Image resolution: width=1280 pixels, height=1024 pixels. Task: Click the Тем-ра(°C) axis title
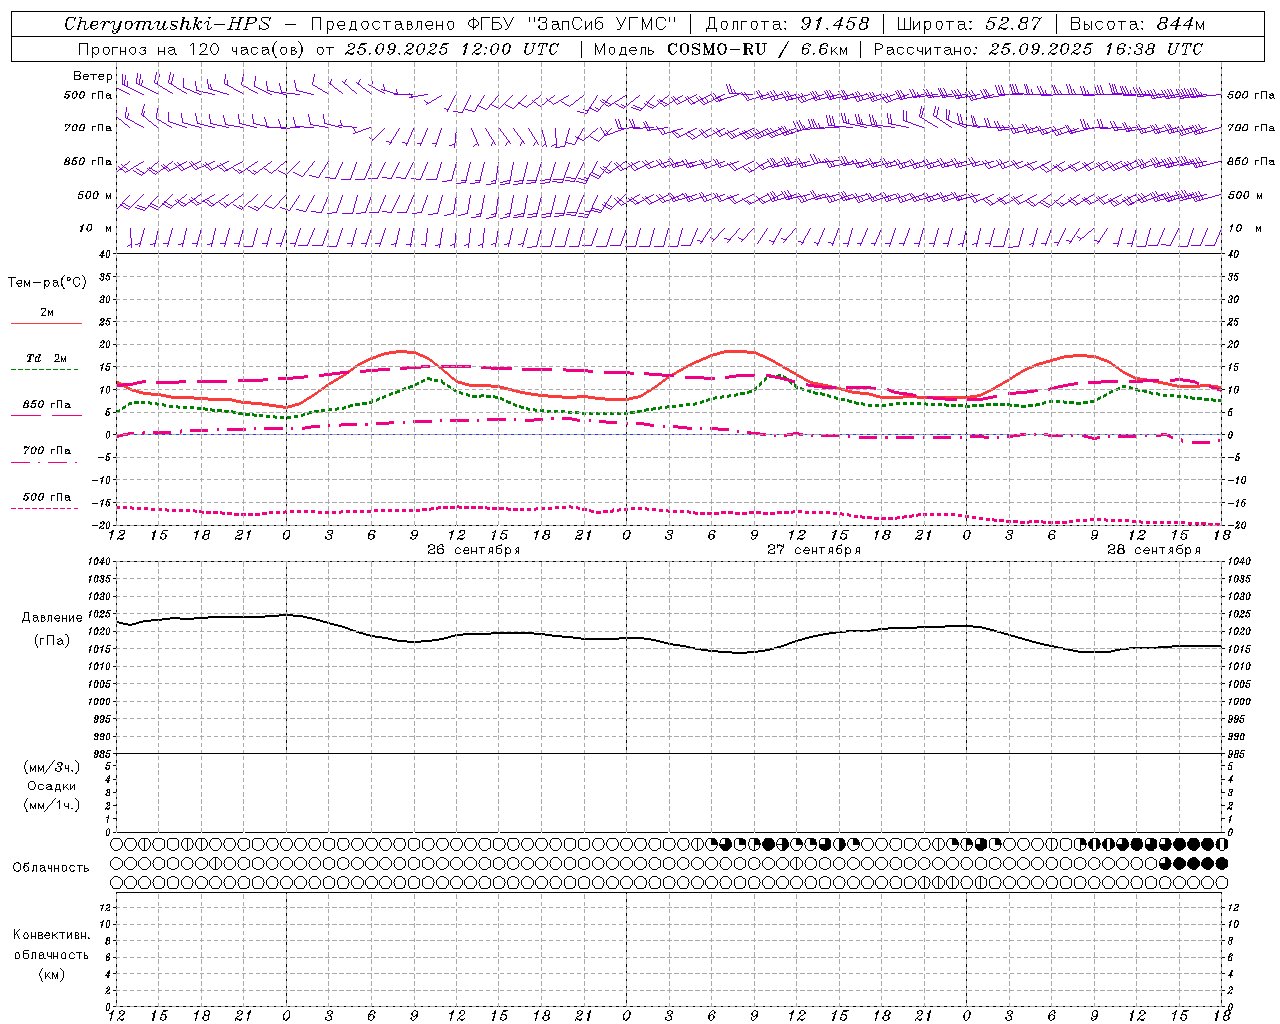[47, 283]
